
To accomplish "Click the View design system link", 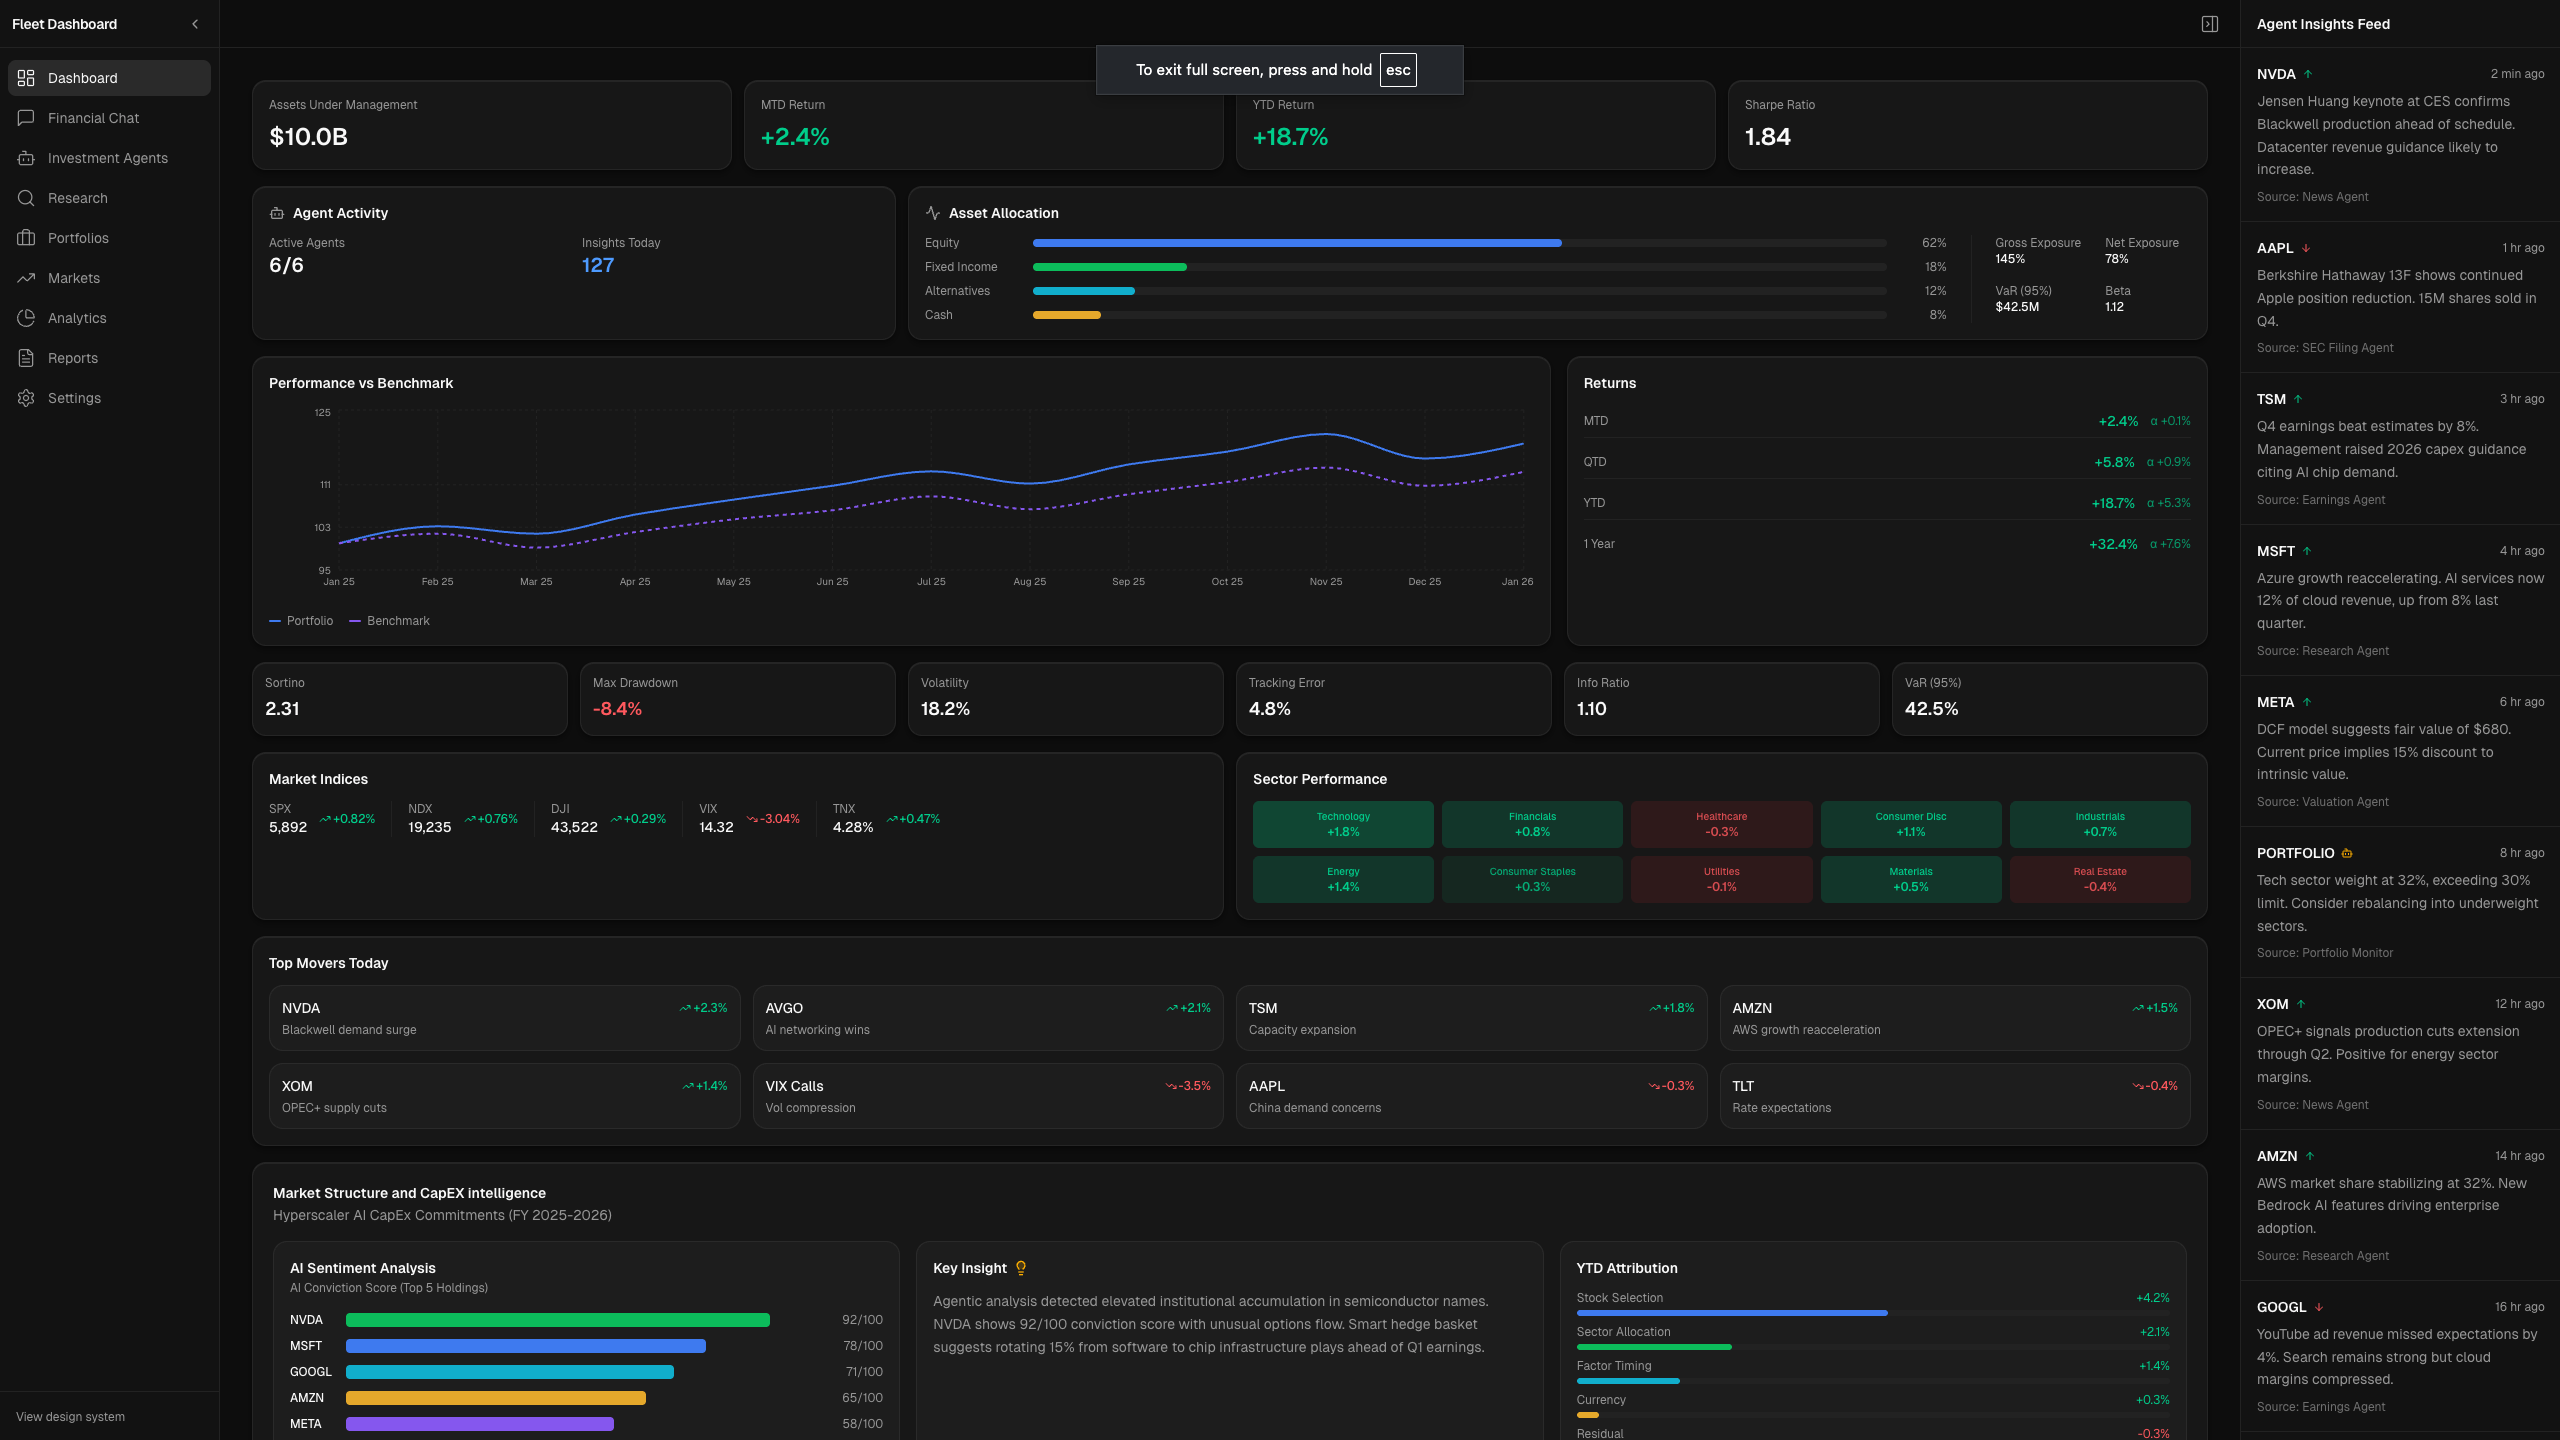I will 70,1417.
